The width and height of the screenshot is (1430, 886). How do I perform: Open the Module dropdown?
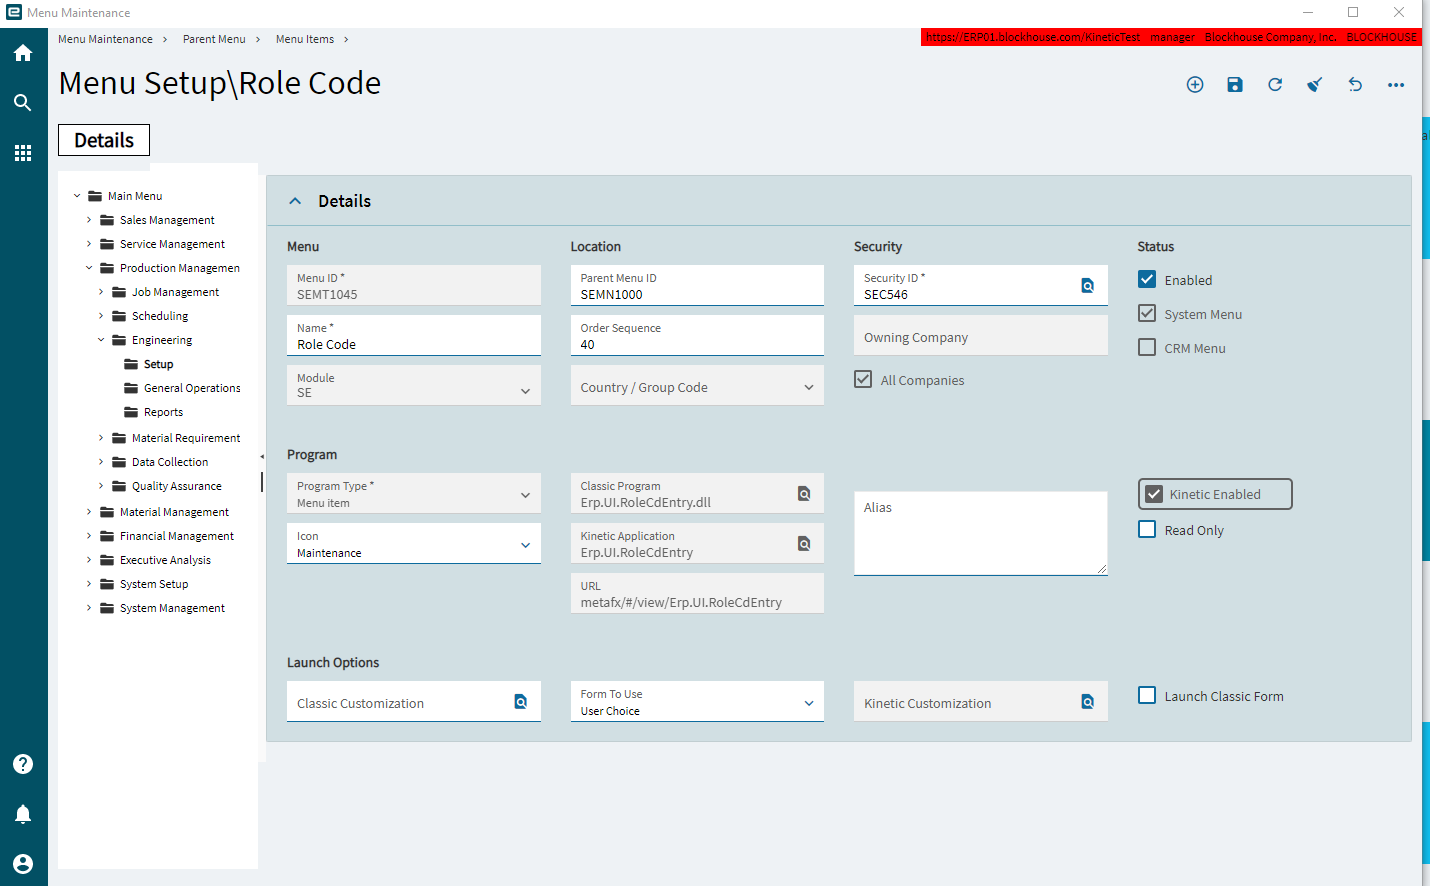(414, 385)
